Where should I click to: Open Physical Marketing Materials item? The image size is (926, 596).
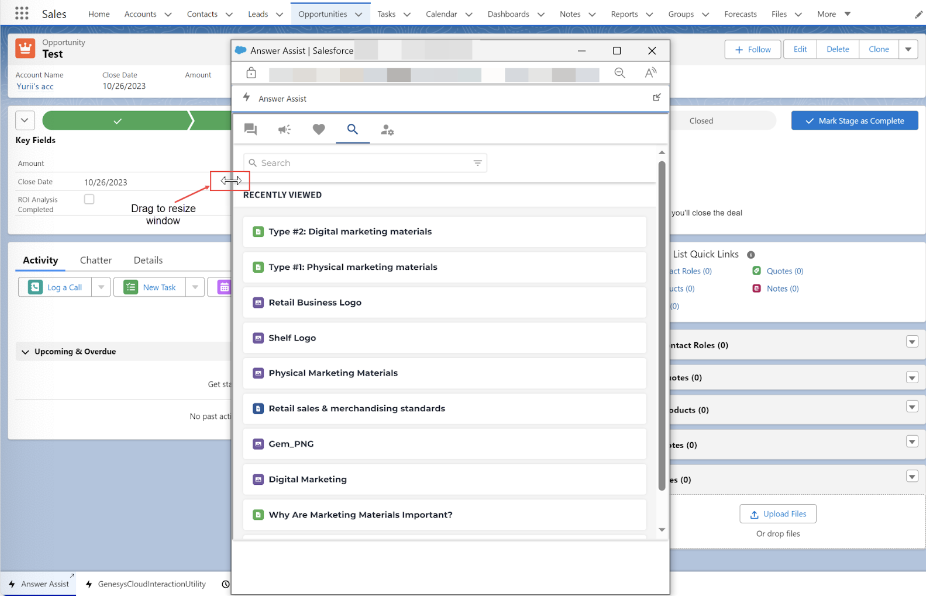[x=444, y=373]
